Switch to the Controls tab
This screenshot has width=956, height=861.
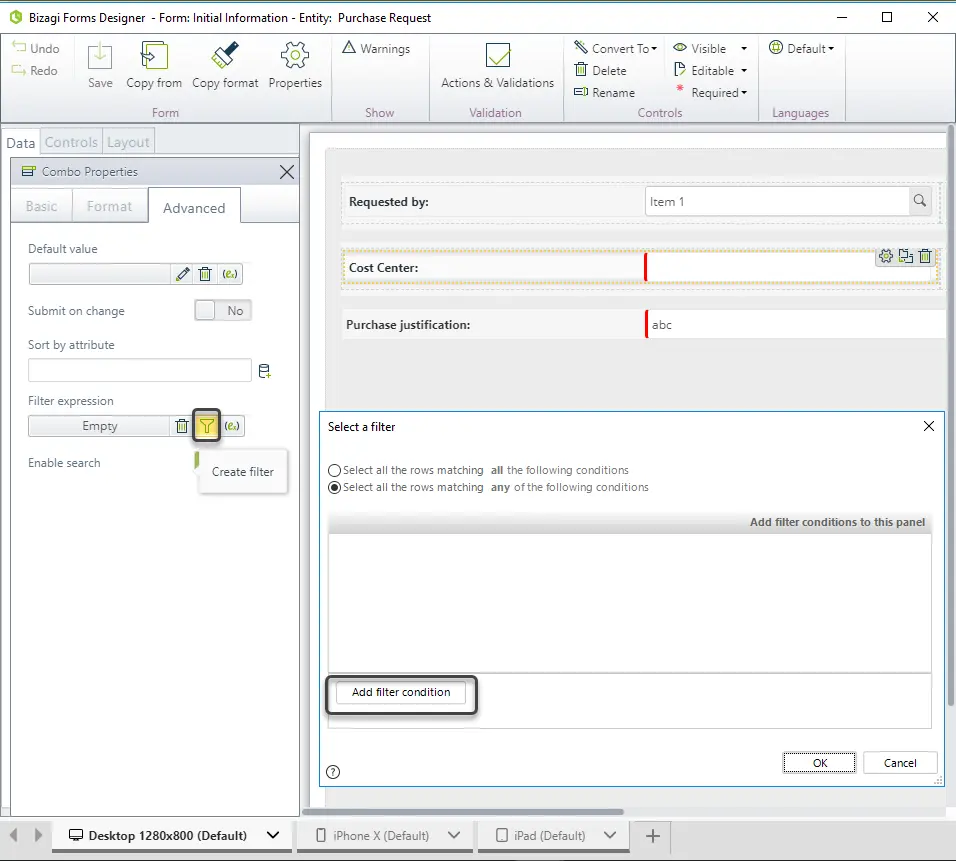[x=71, y=142]
